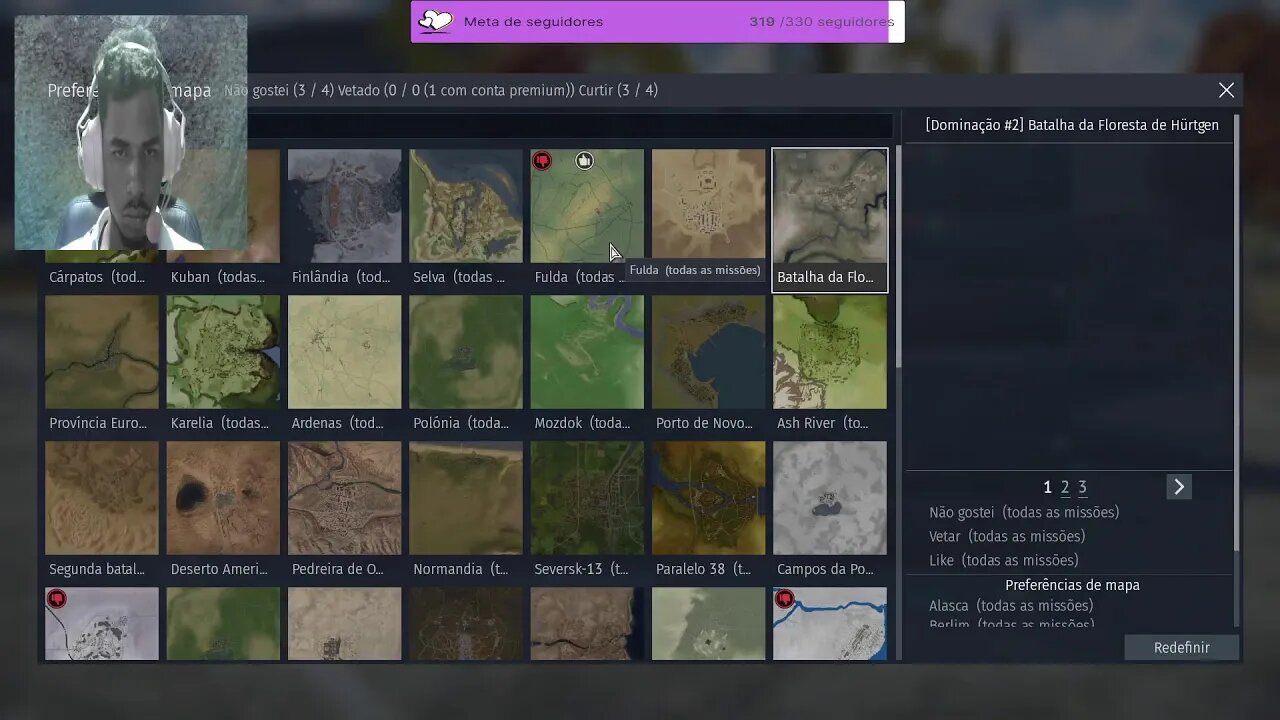Select the Selva map thumbnail
Viewport: 1280px width, 720px height.
coord(466,206)
